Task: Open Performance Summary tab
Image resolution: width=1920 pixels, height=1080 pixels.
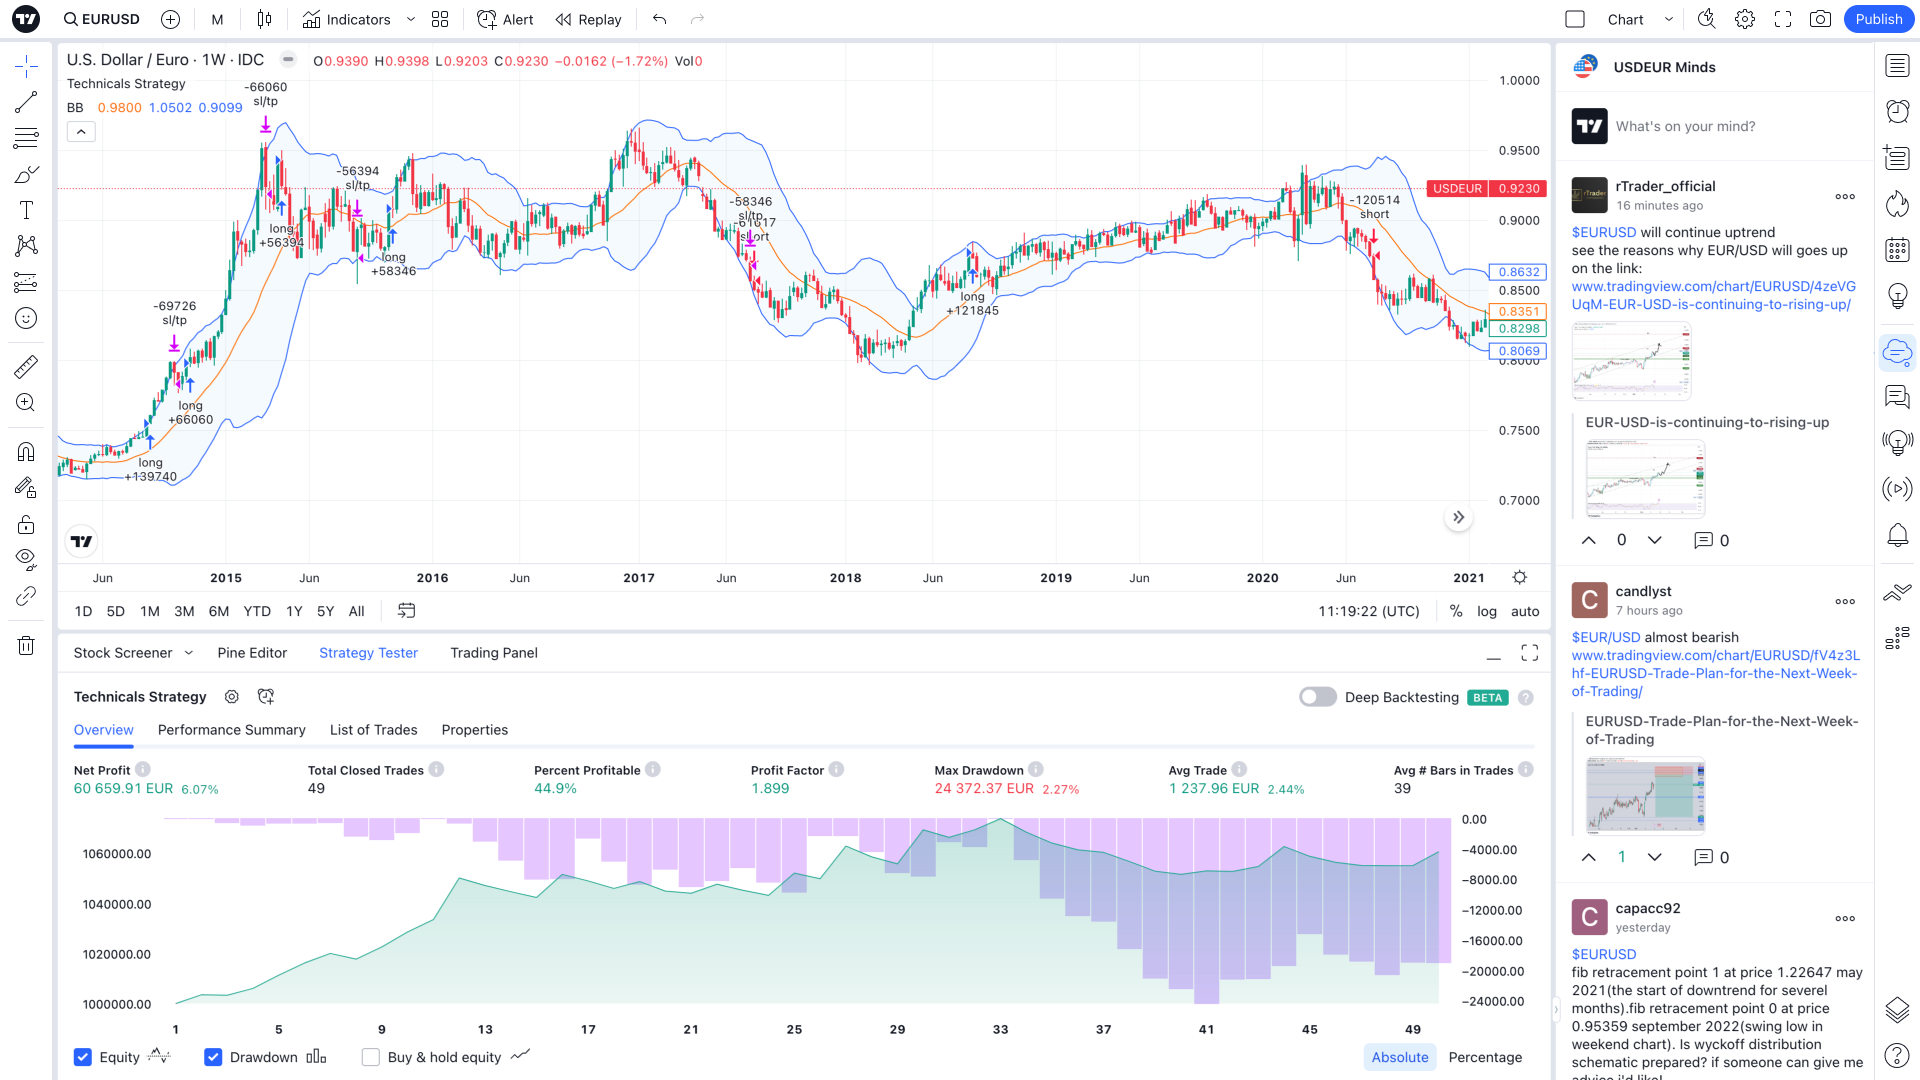Action: (x=232, y=730)
